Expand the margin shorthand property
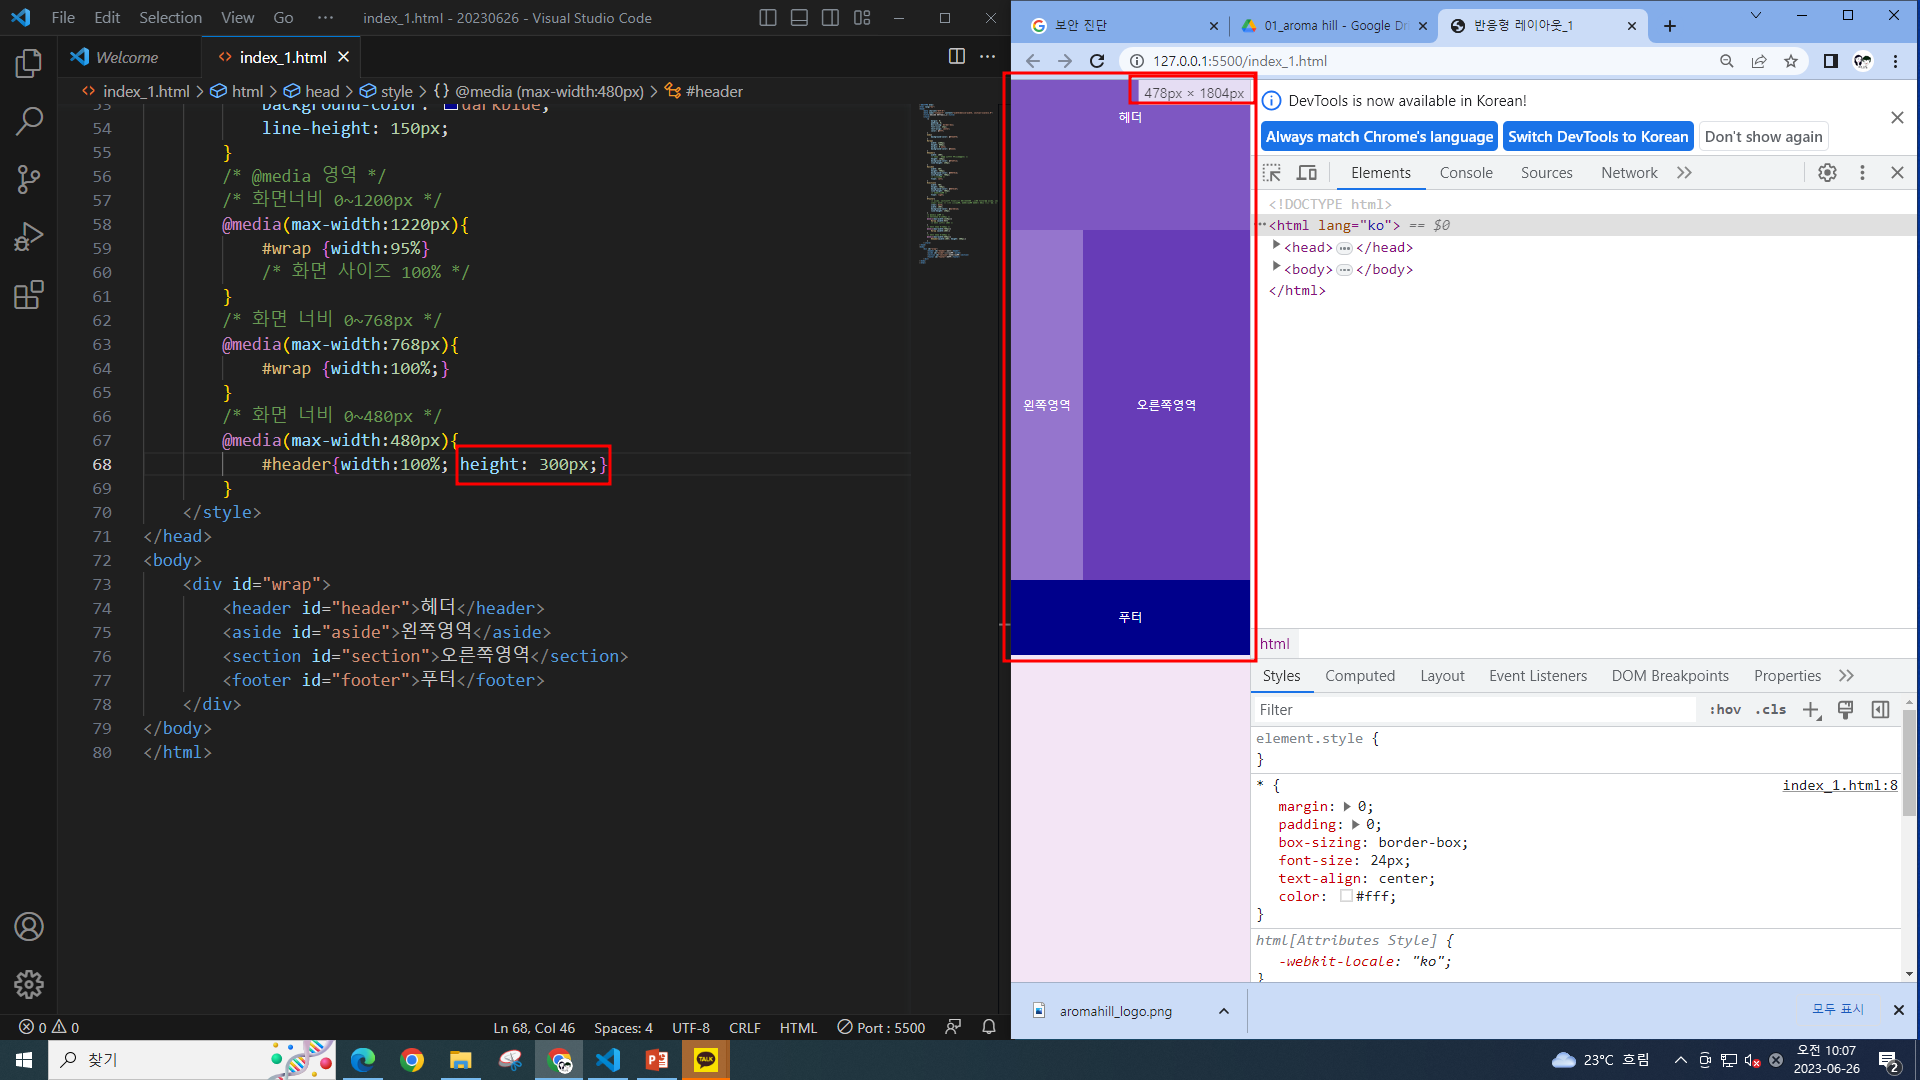This screenshot has width=1920, height=1080. click(1347, 806)
